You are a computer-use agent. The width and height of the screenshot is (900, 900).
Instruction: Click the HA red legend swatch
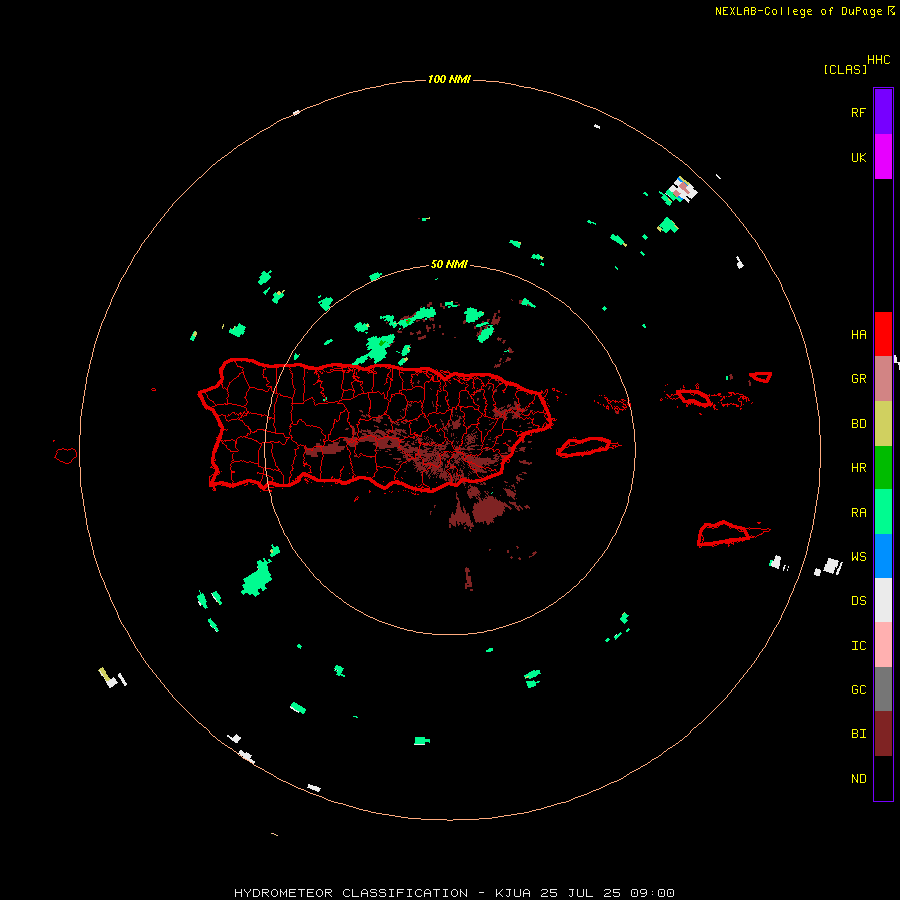coord(883,334)
